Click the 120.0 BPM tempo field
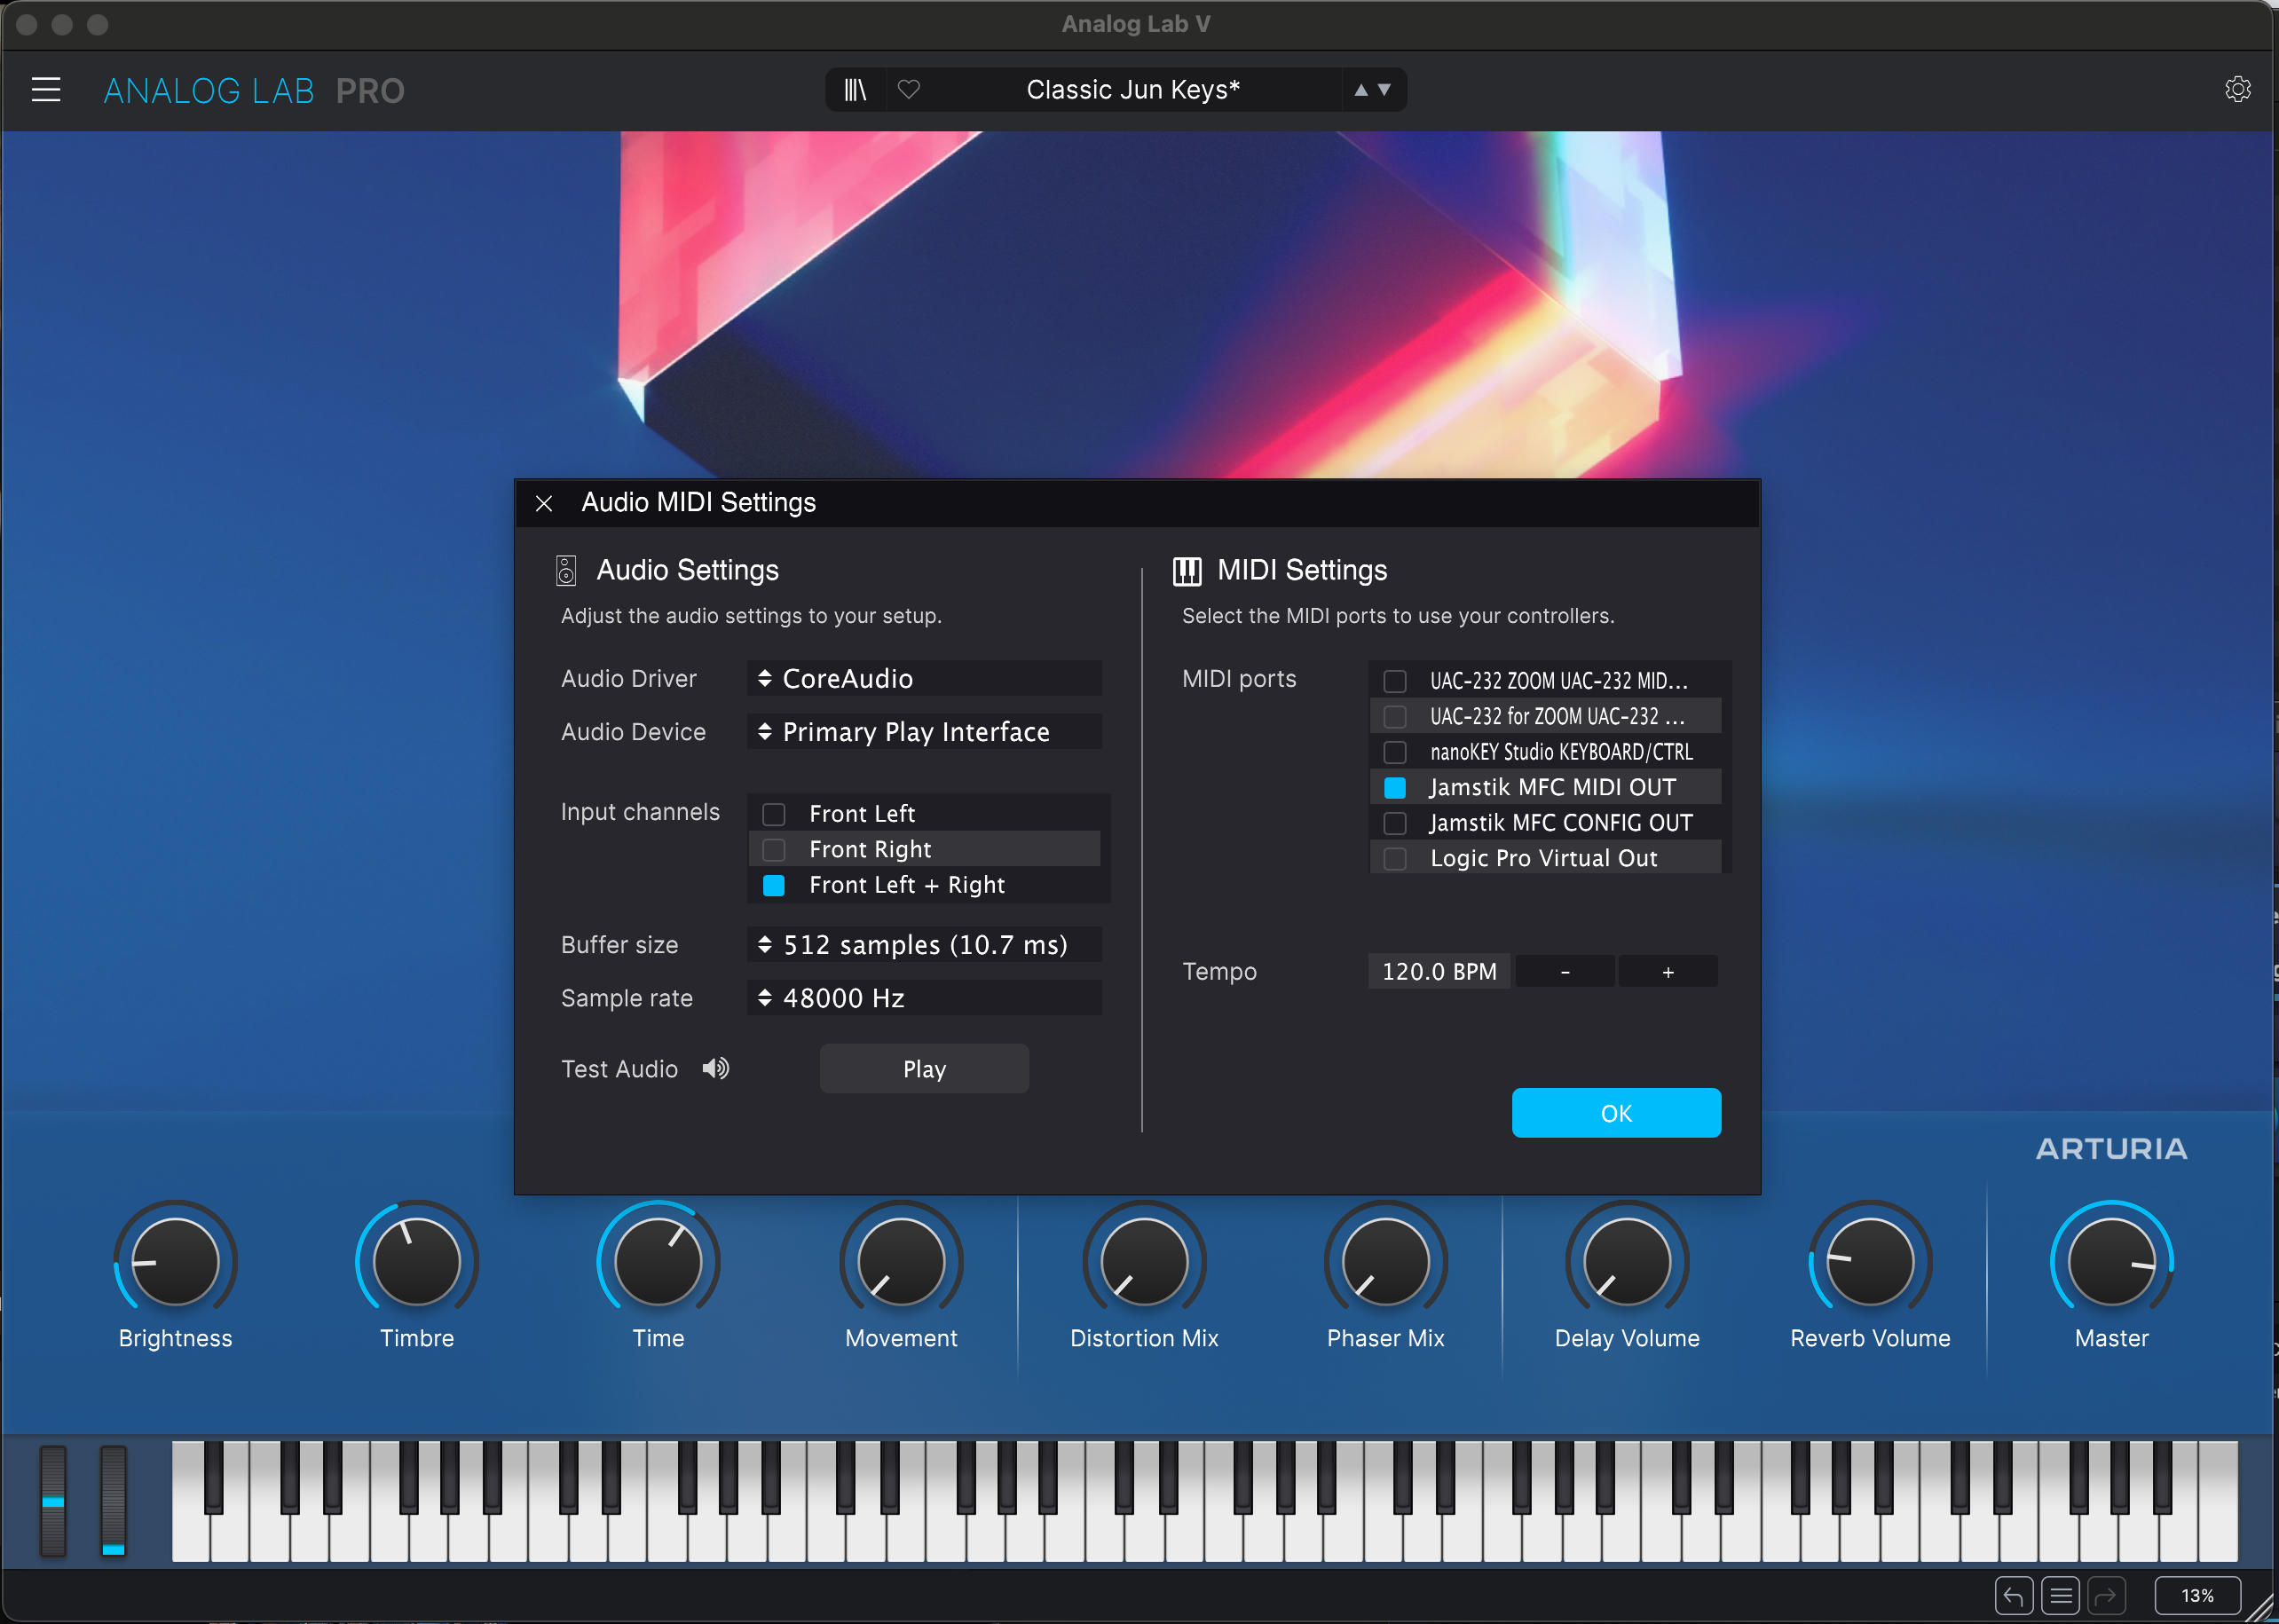This screenshot has height=1624, width=2279. (1439, 971)
